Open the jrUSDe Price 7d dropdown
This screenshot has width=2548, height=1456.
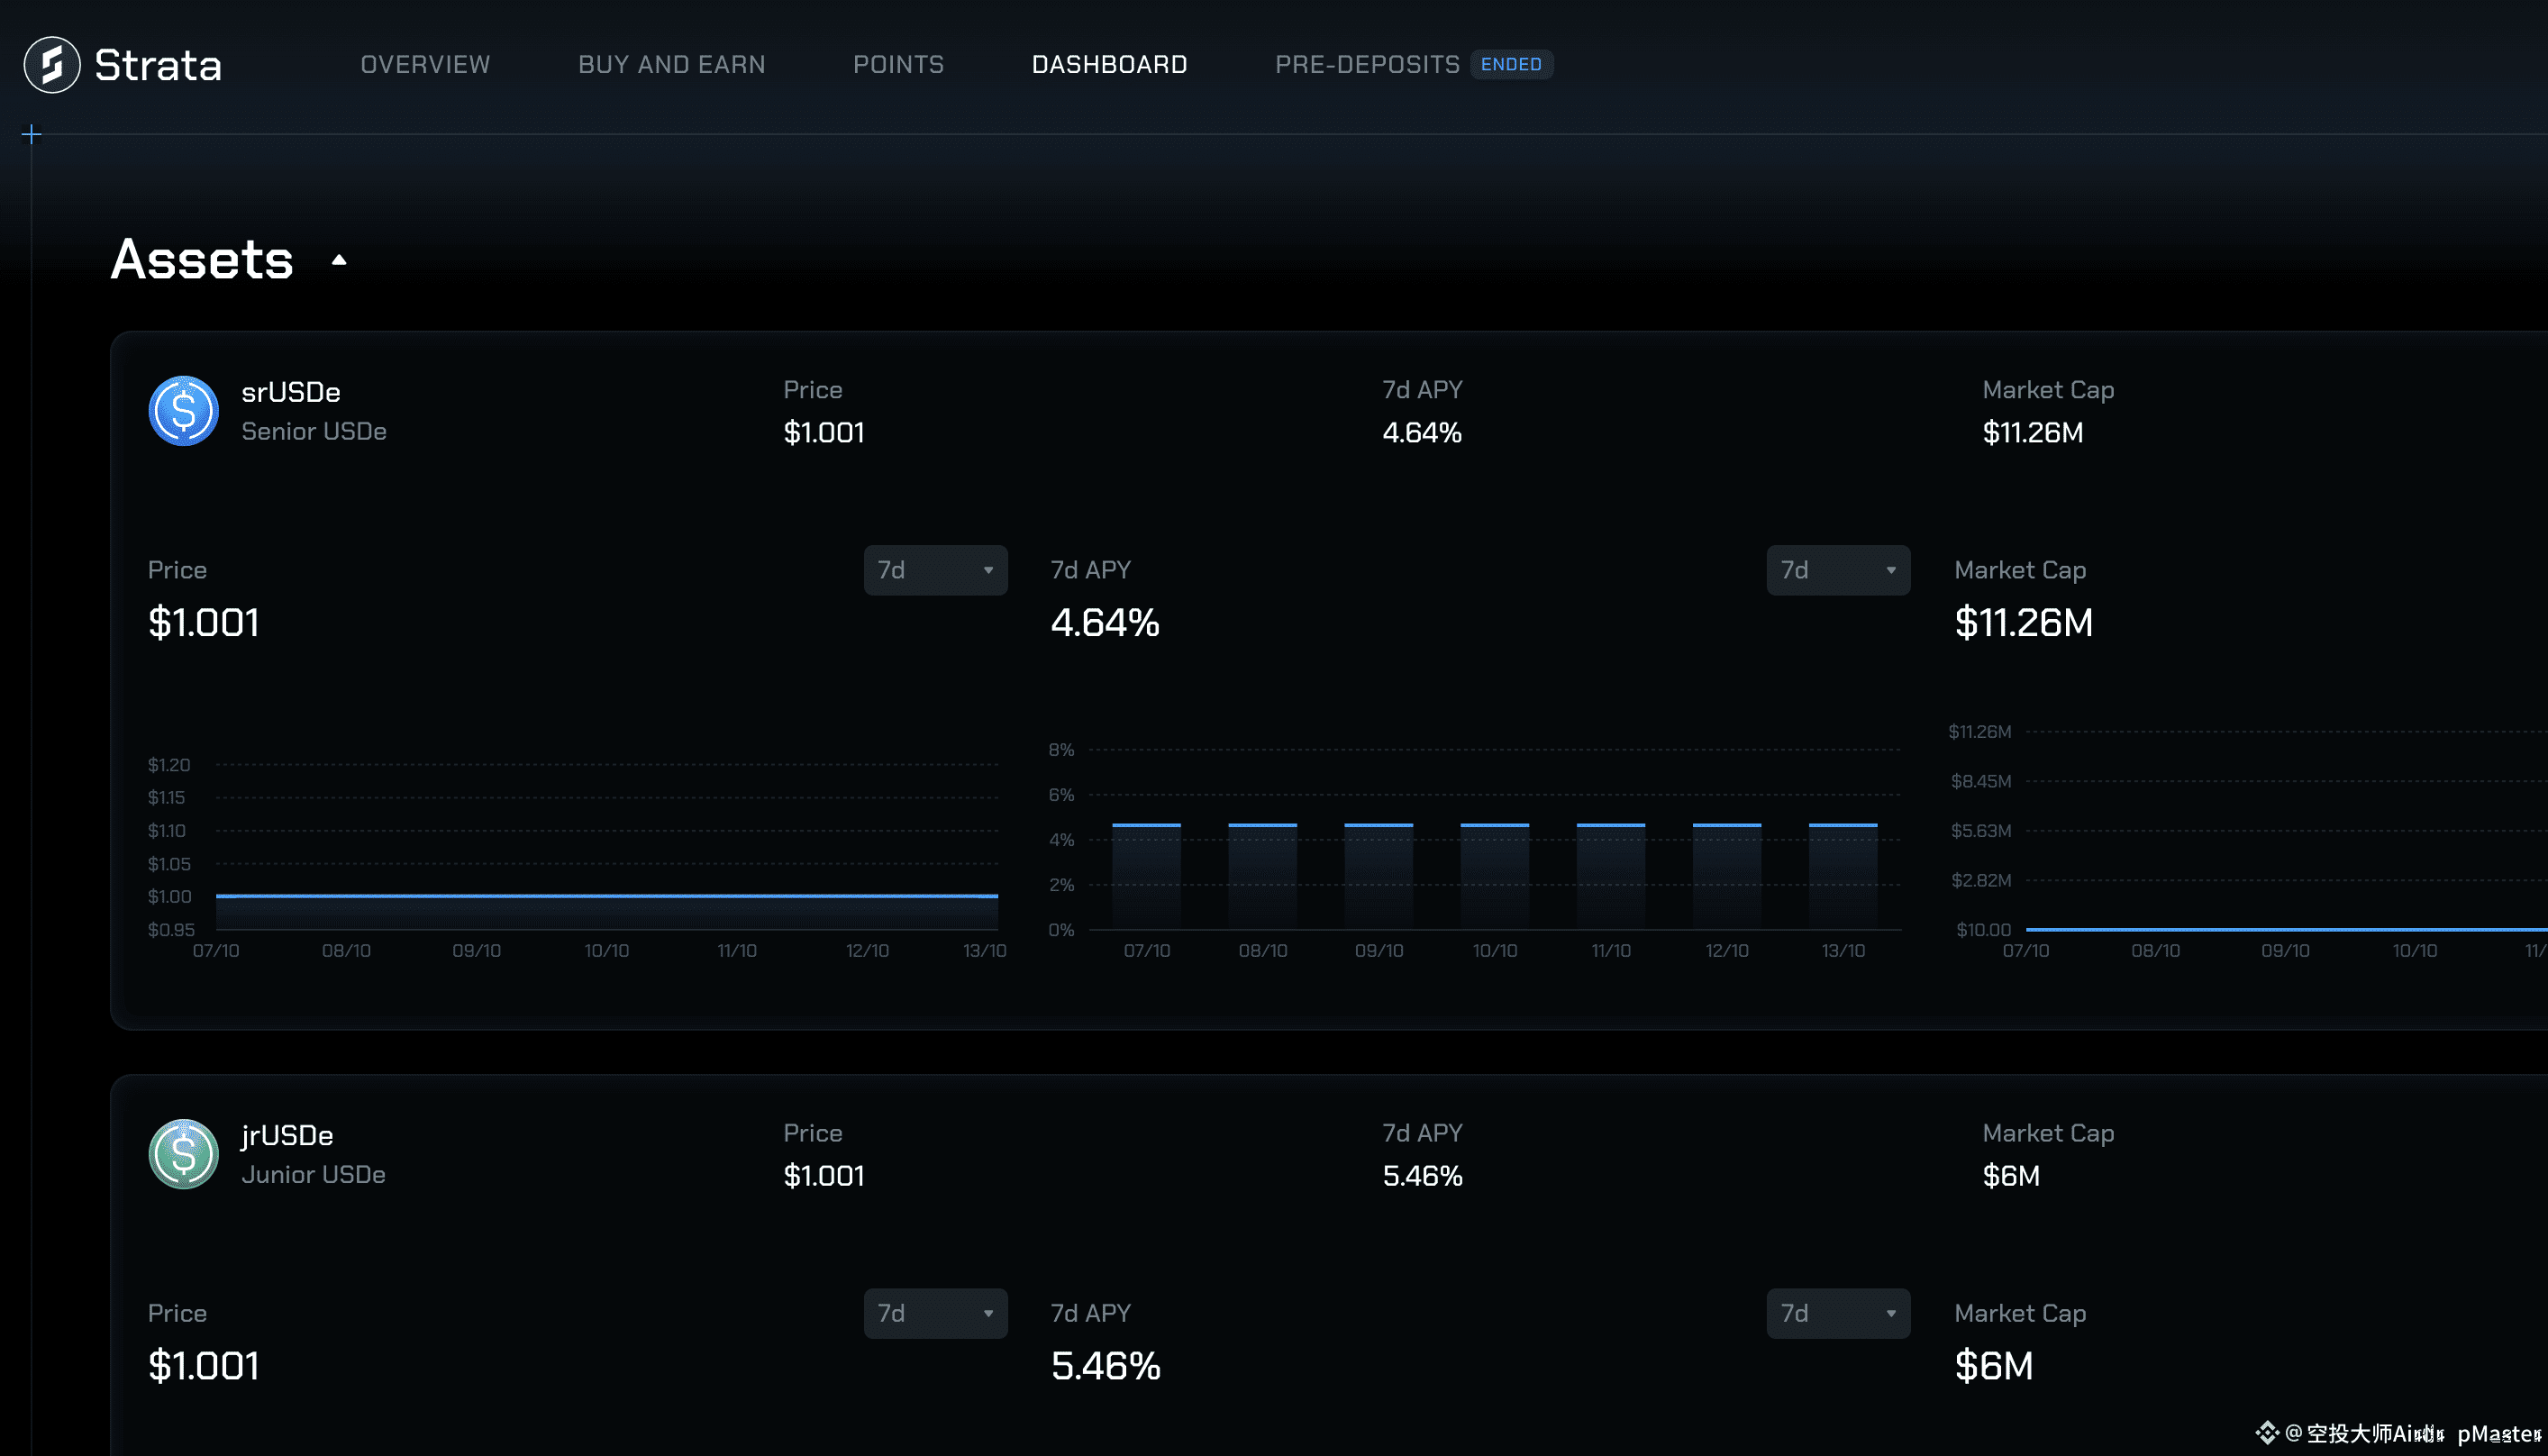[935, 1313]
